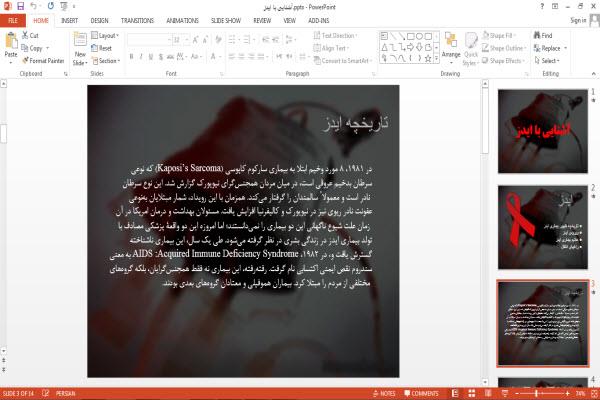Viewport: 600px width, 400px height.
Task: Open the Align Text dropdown
Action: click(331, 48)
